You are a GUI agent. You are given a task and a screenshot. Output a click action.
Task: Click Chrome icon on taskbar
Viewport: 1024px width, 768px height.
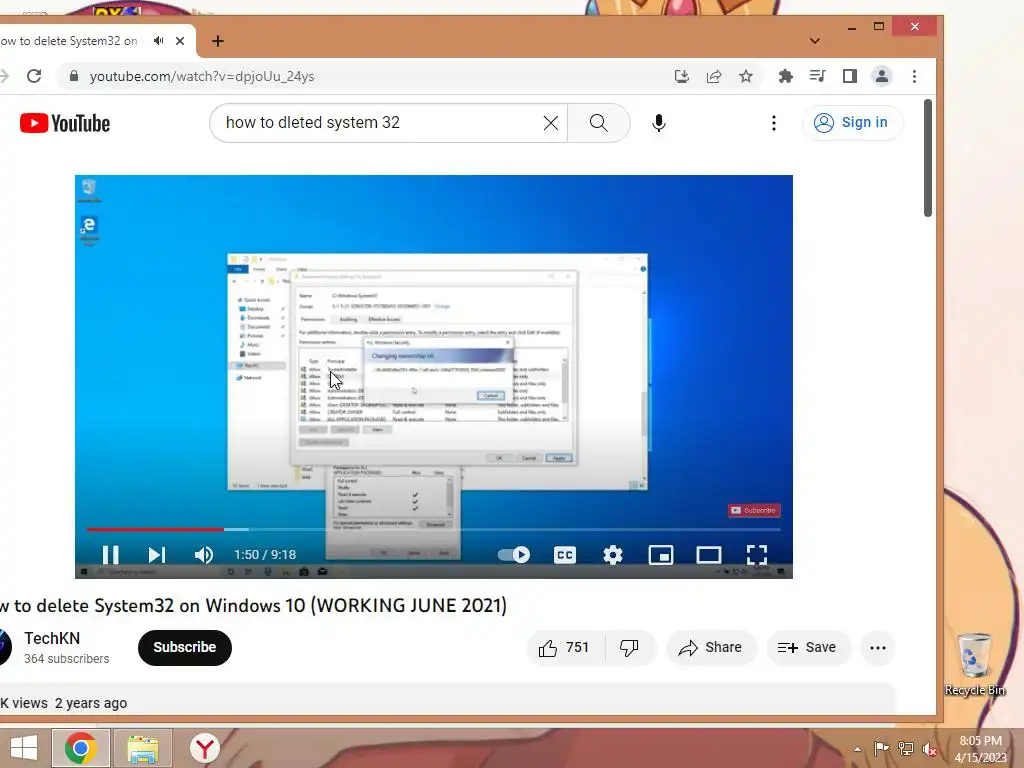point(81,748)
